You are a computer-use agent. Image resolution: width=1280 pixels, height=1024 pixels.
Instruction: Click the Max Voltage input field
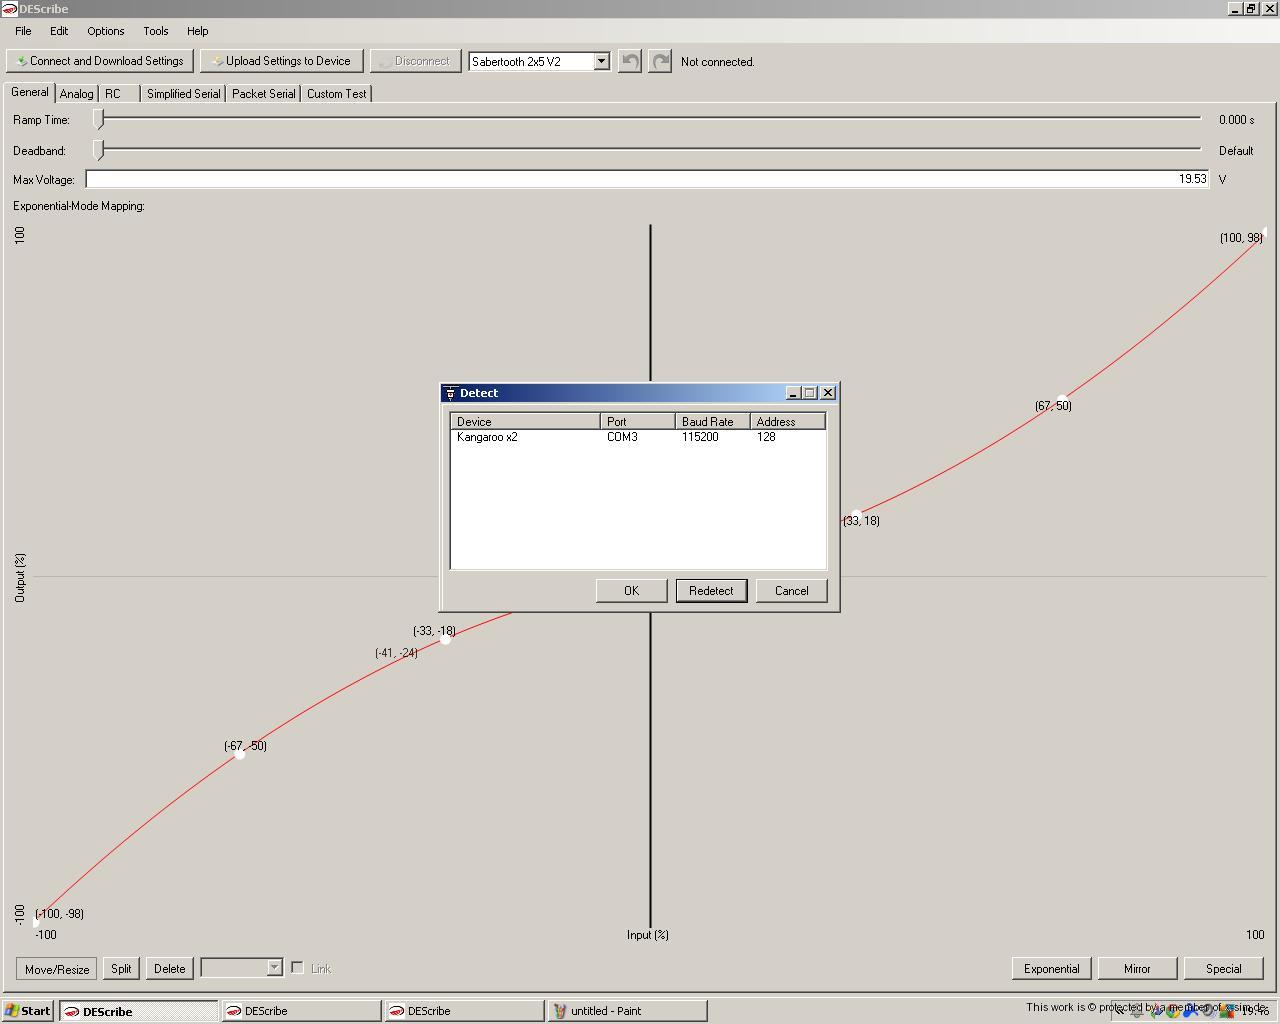tap(646, 179)
